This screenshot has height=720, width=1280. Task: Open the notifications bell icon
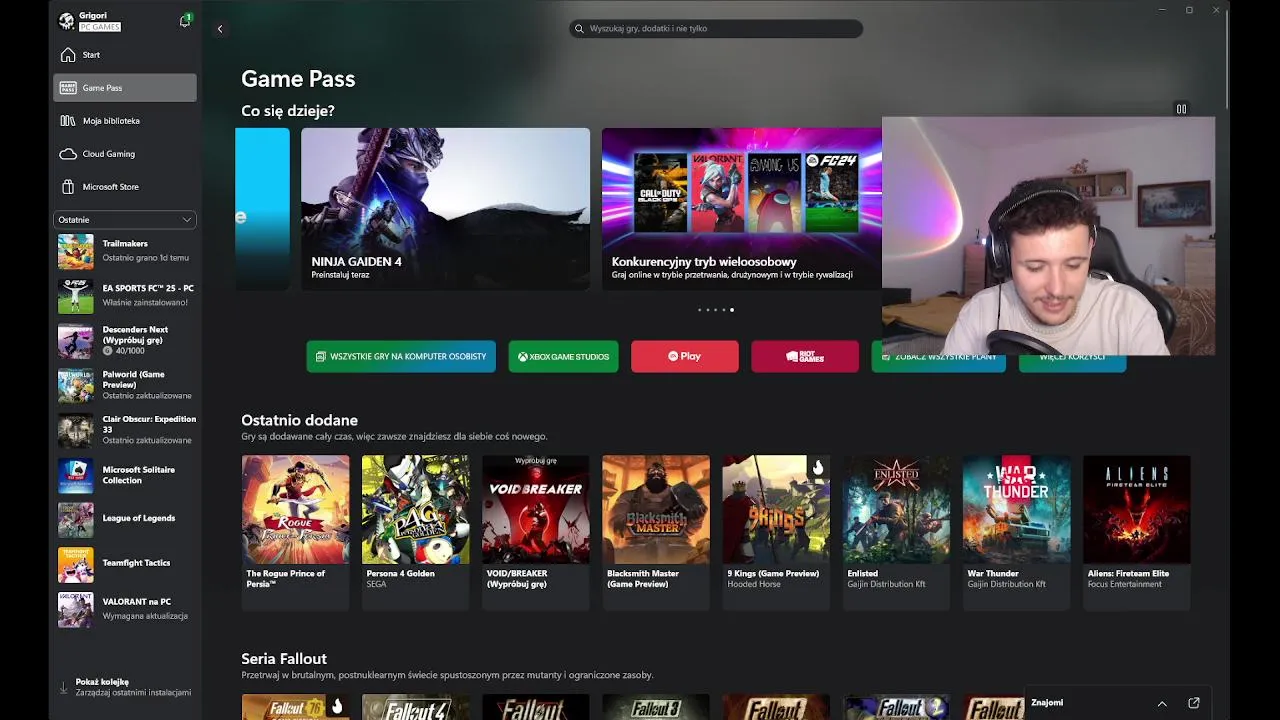[x=185, y=21]
